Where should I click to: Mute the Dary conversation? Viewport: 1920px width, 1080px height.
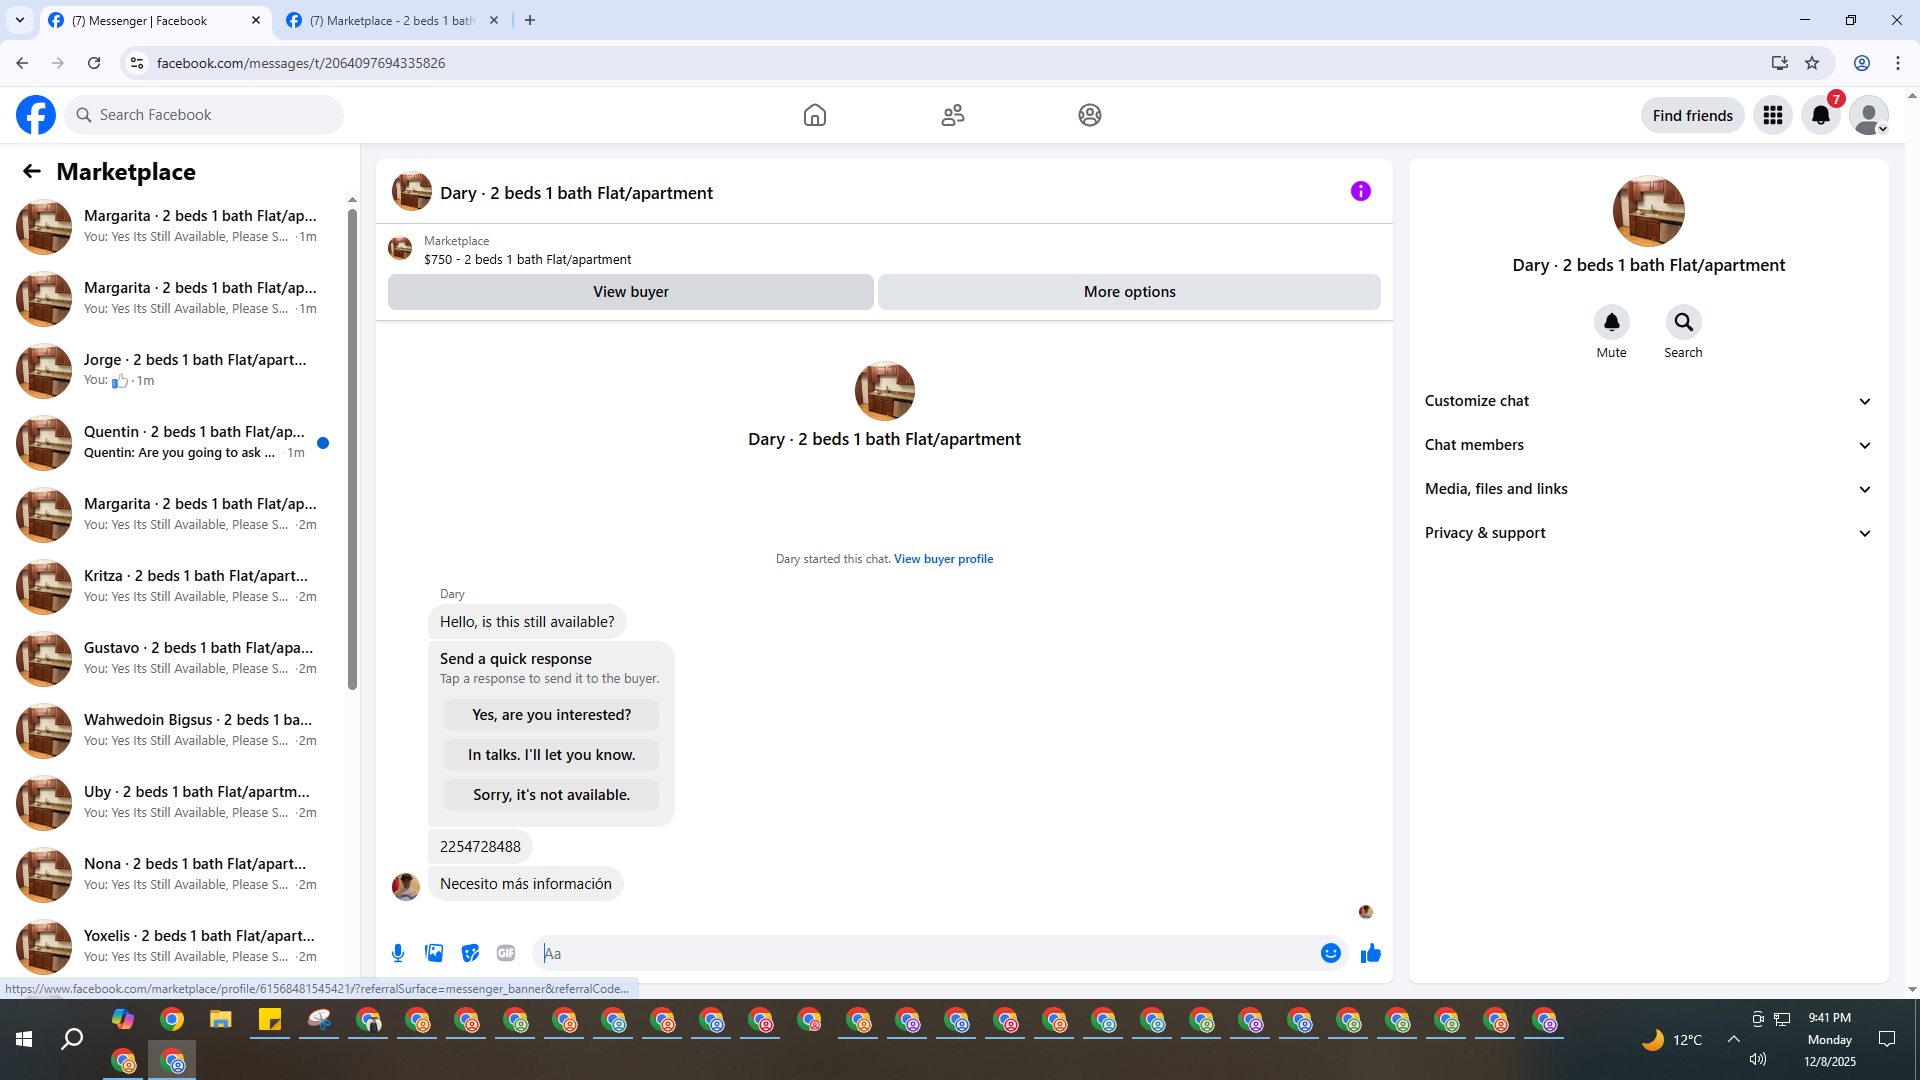click(x=1612, y=322)
